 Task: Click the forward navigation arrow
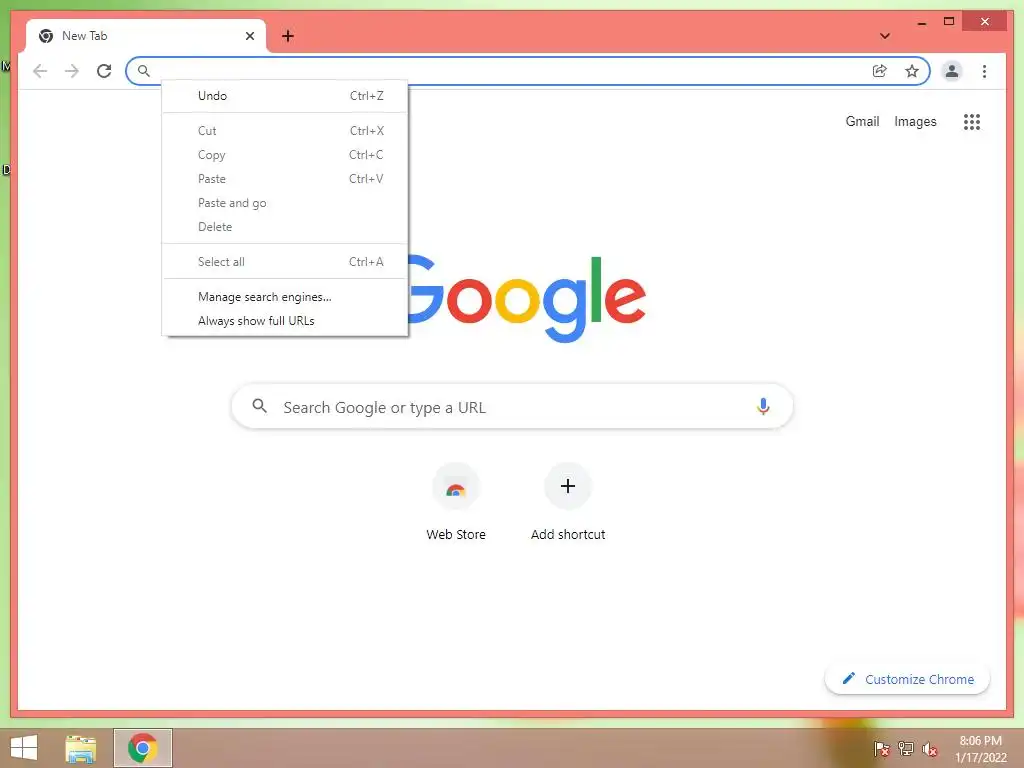(72, 71)
